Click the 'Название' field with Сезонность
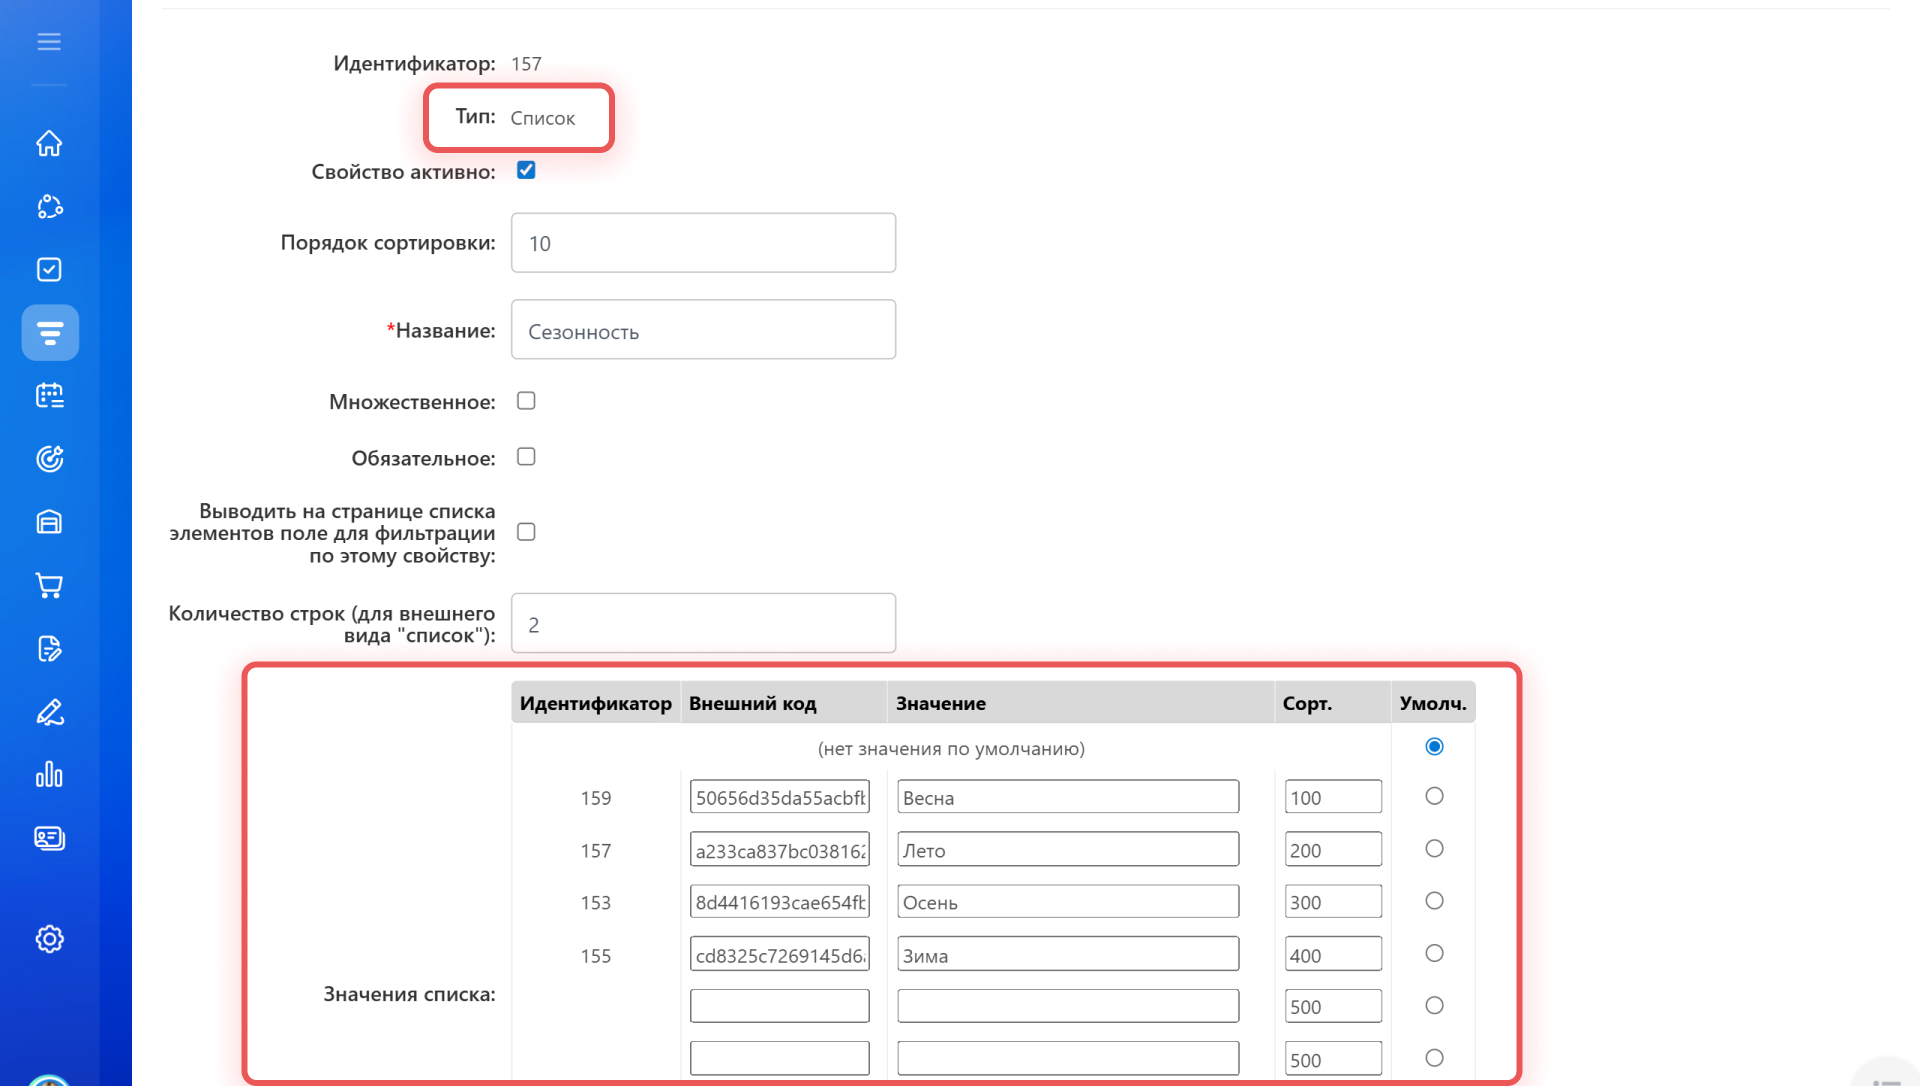This screenshot has height=1086, width=1920. (x=703, y=330)
